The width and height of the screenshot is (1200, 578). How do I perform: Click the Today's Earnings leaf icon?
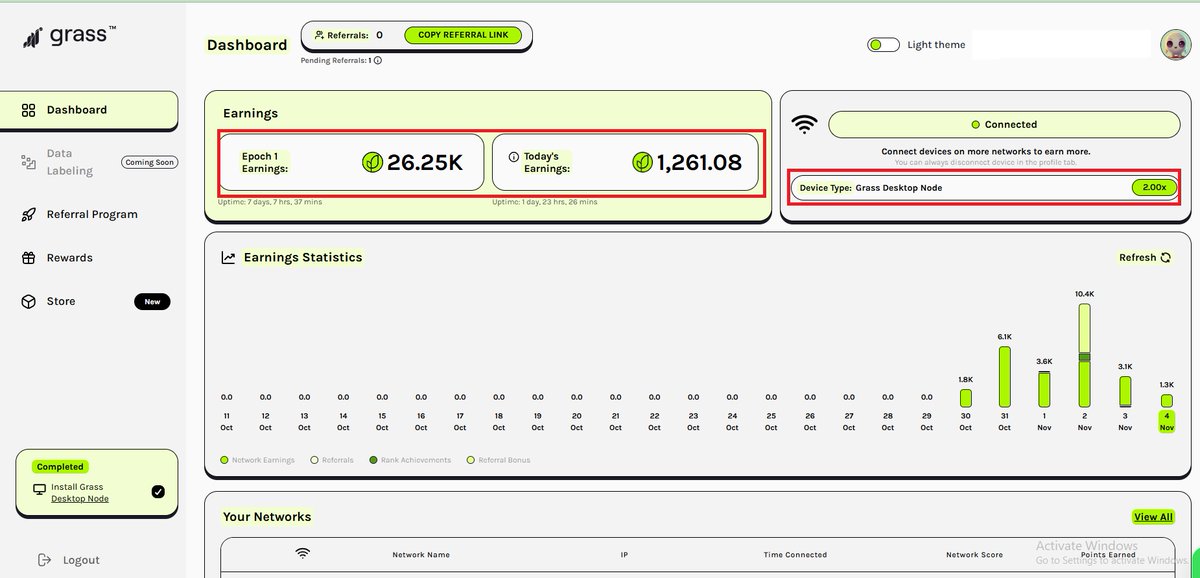pyautogui.click(x=642, y=162)
